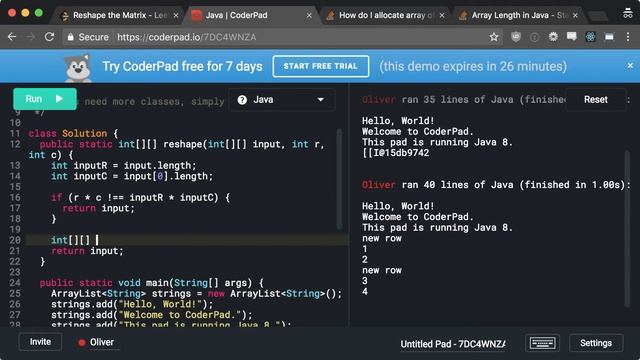
Task: Edit the Untitled Pad title
Action: pyautogui.click(x=453, y=344)
